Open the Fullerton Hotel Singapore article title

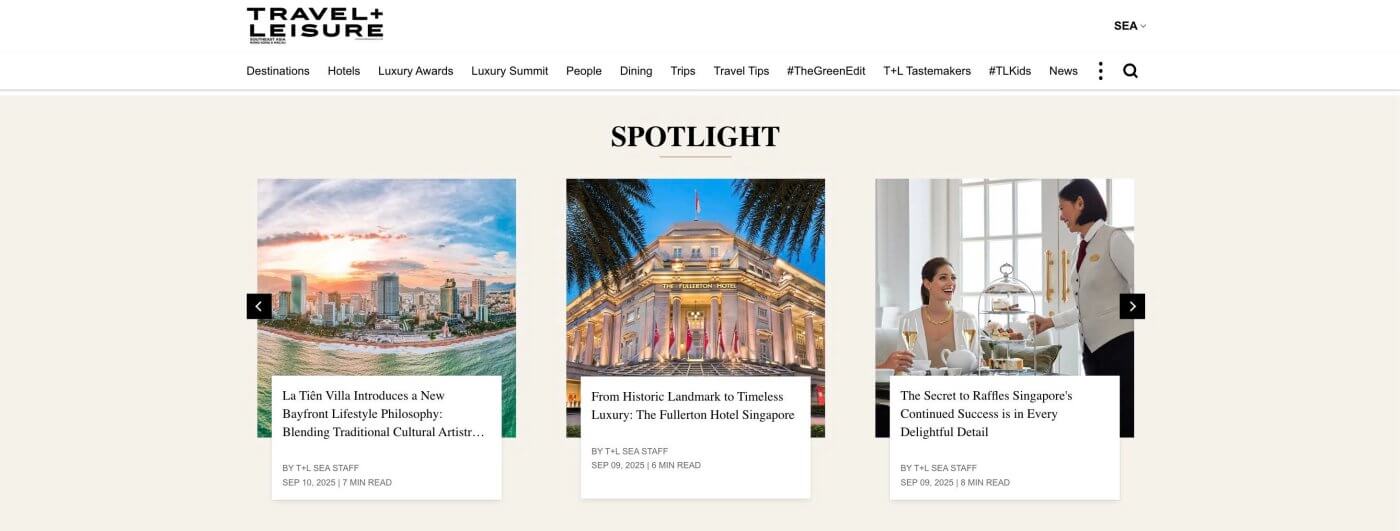[693, 405]
